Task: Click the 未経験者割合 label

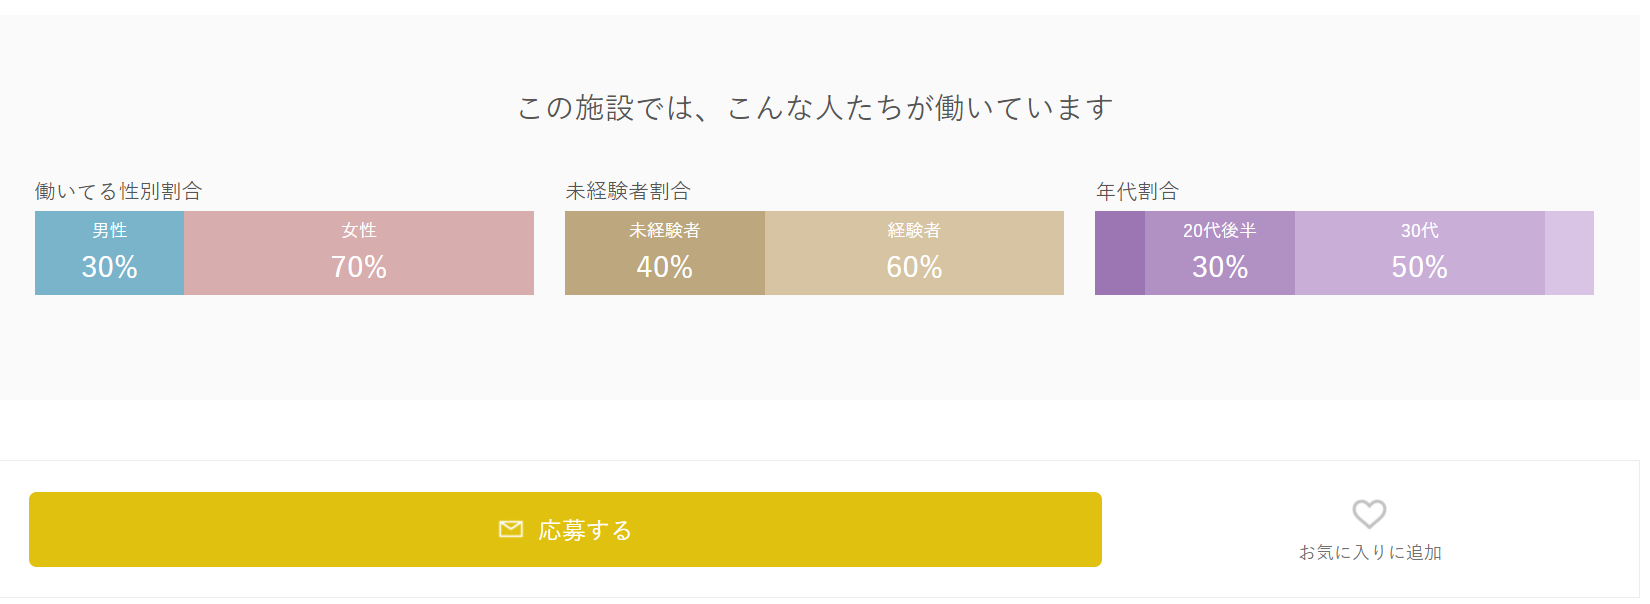Action: (x=628, y=191)
